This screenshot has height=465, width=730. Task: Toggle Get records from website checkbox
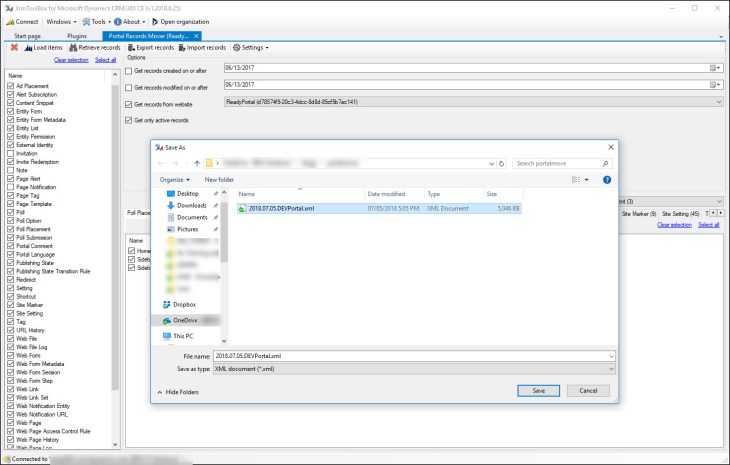point(129,105)
